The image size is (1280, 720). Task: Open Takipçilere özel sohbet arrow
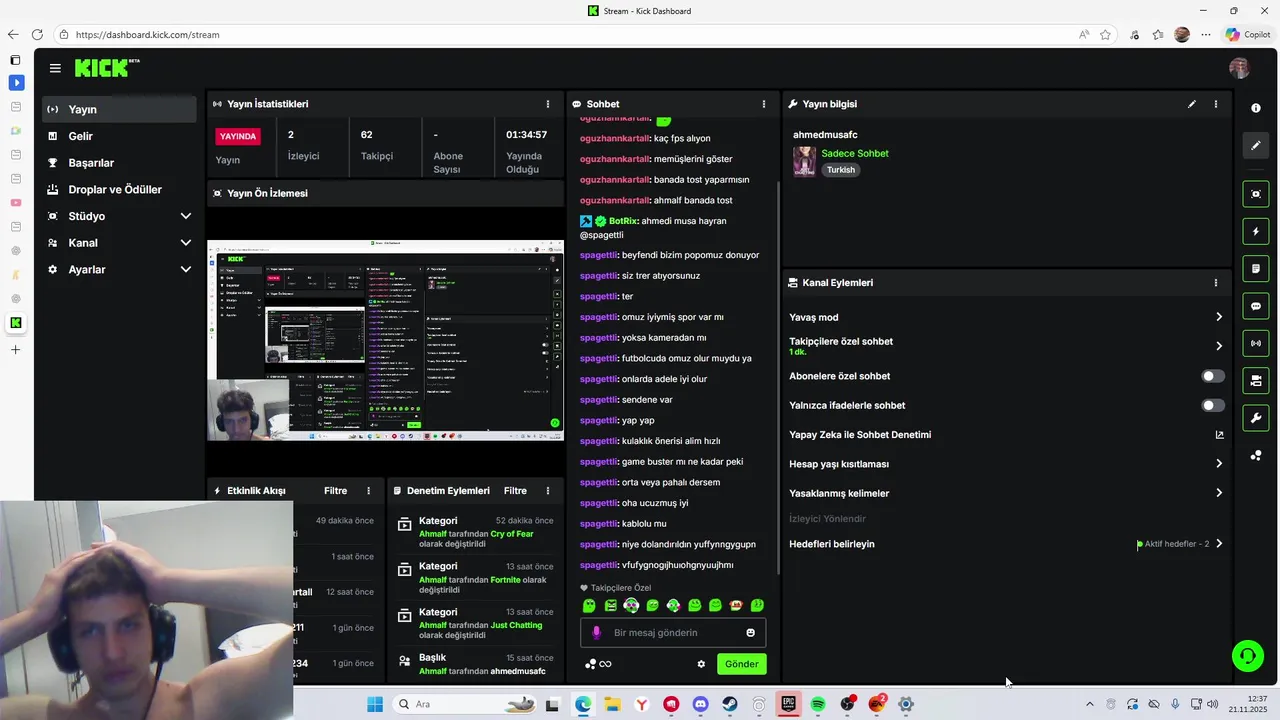point(1219,346)
